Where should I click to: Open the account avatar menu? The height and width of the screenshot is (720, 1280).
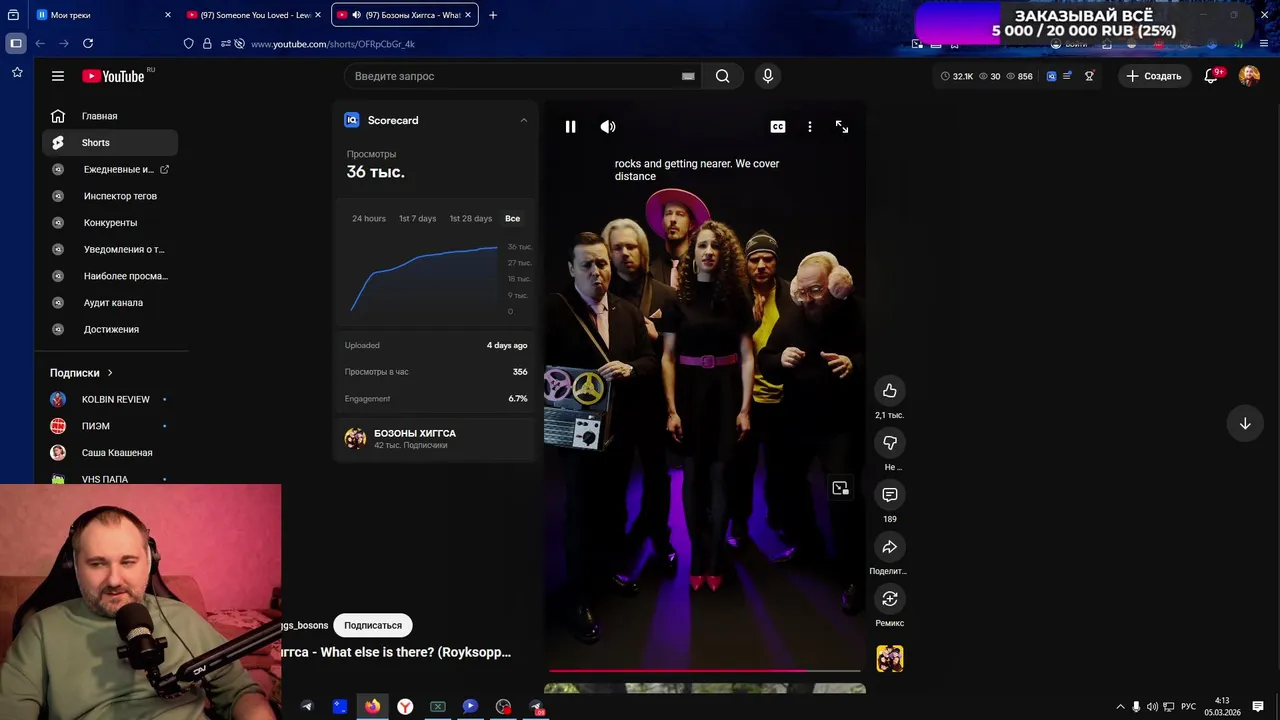pyautogui.click(x=1249, y=76)
